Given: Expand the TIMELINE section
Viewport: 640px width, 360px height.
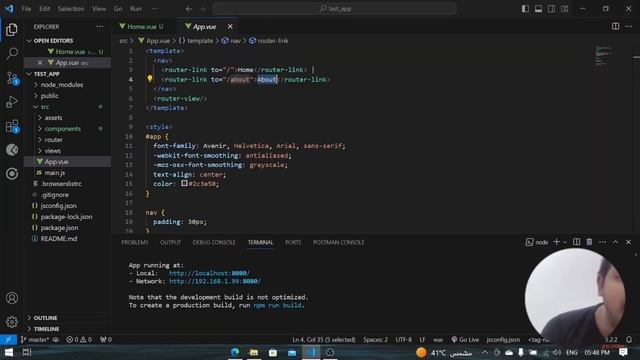Looking at the screenshot, I should [46, 329].
